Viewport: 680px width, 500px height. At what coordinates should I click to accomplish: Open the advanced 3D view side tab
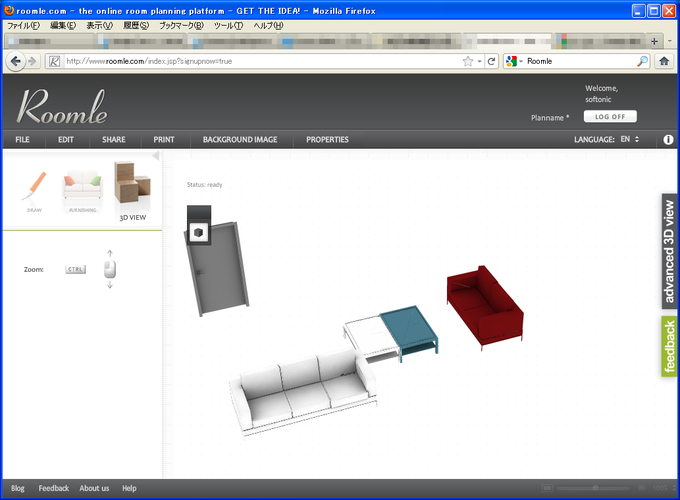[x=670, y=251]
